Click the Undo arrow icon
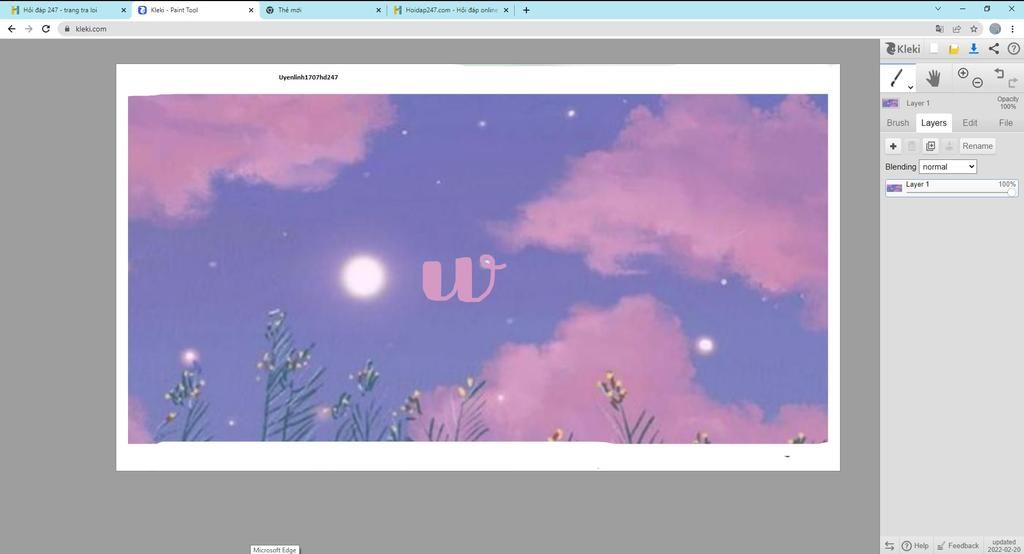 [999, 73]
